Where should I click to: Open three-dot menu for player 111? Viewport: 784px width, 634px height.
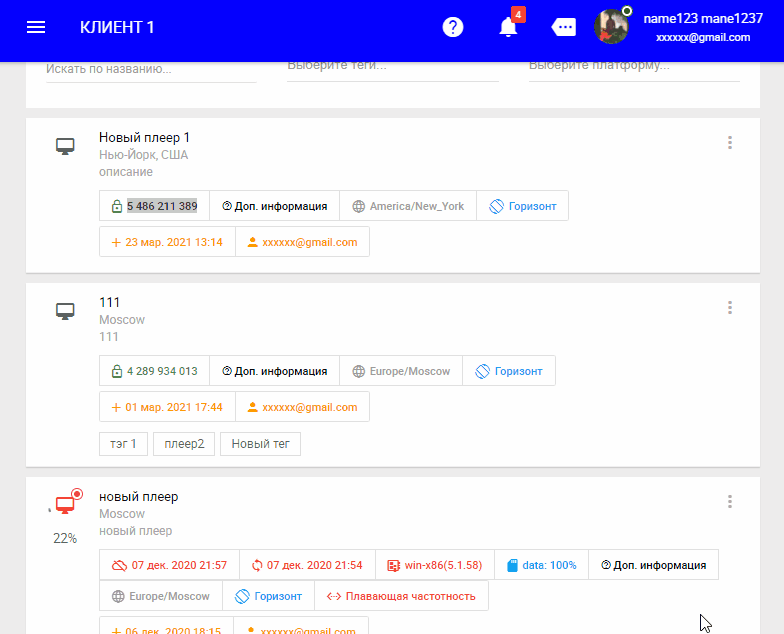730,307
